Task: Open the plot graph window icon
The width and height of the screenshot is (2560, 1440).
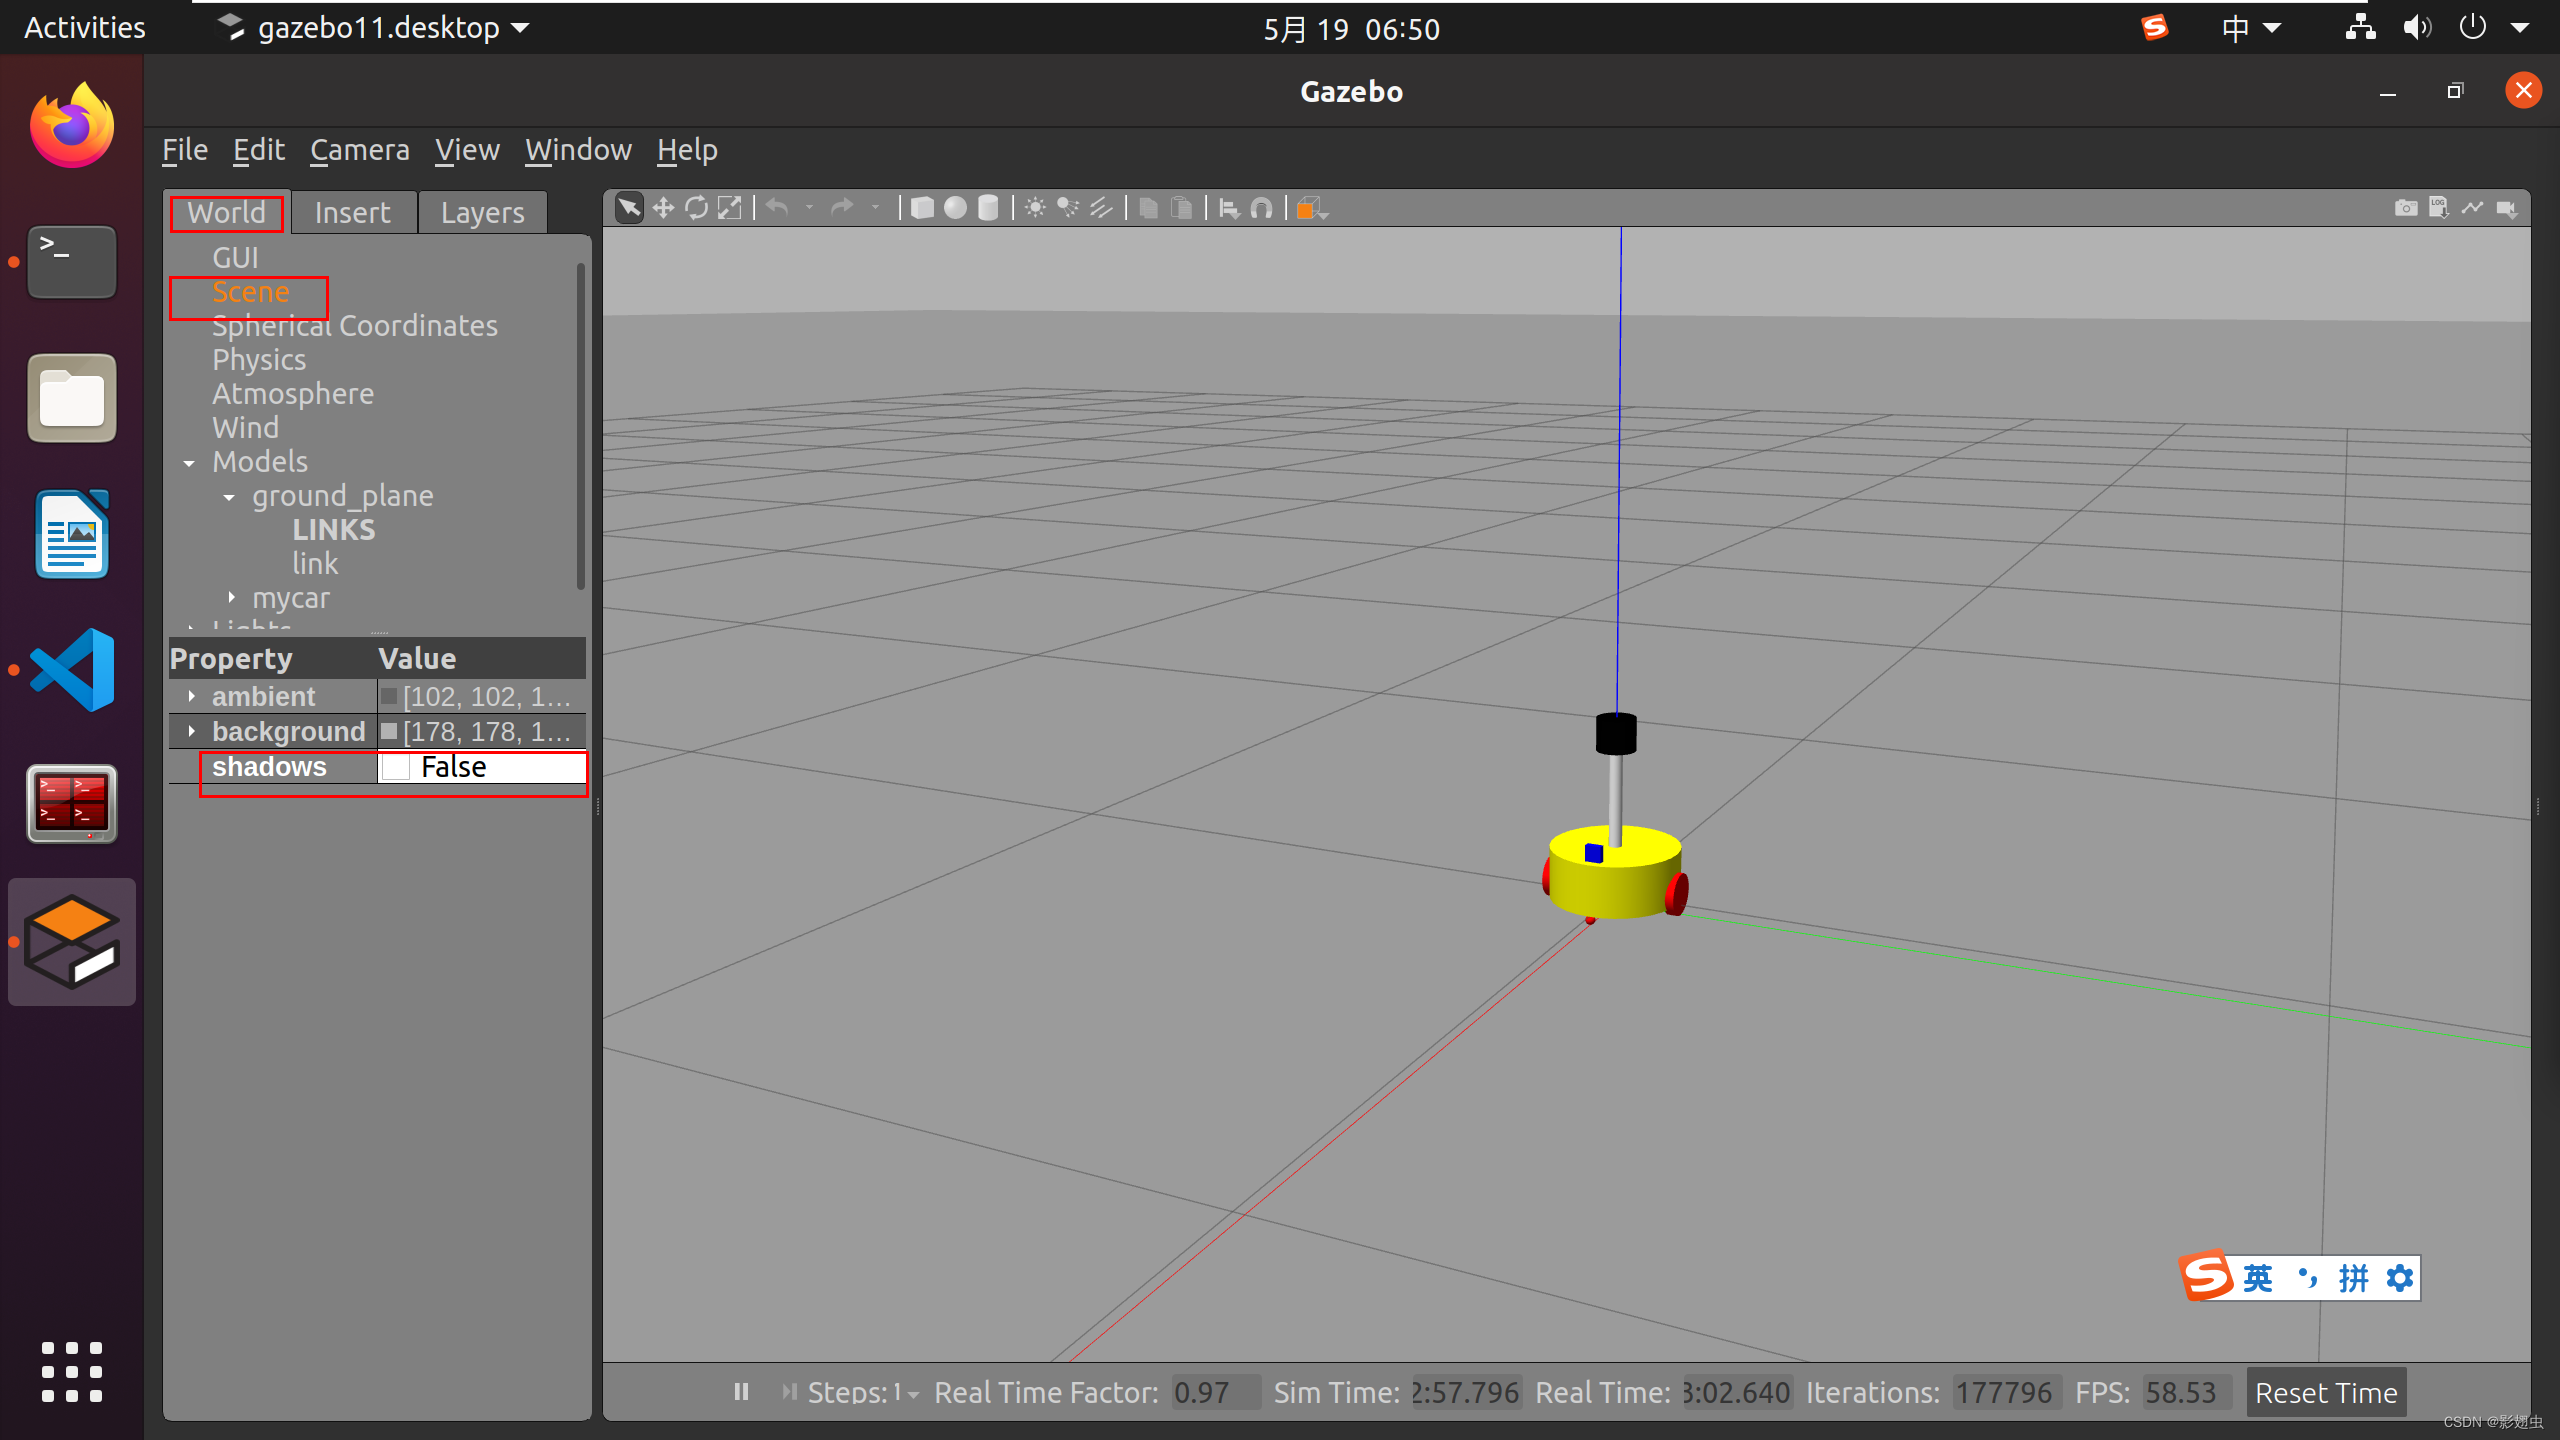Action: (2472, 208)
